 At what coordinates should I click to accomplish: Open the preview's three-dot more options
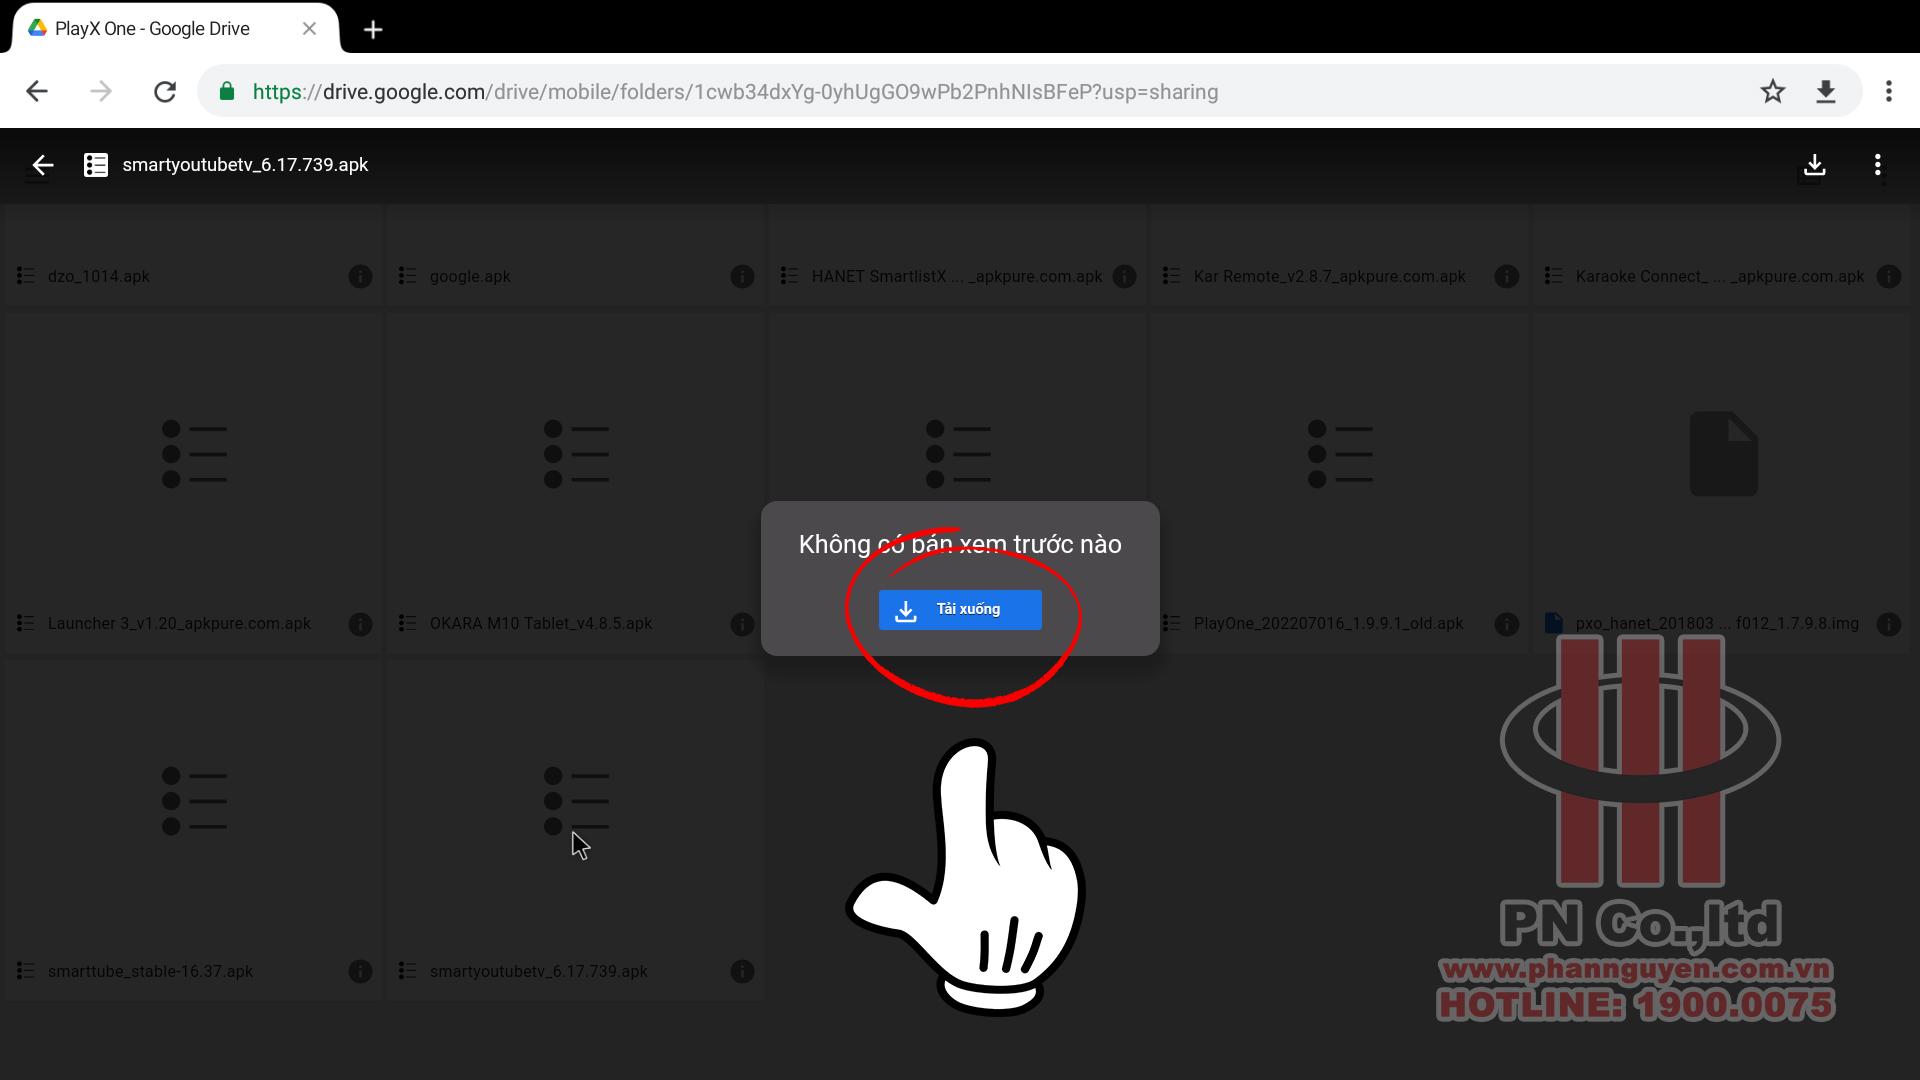pyautogui.click(x=1877, y=165)
